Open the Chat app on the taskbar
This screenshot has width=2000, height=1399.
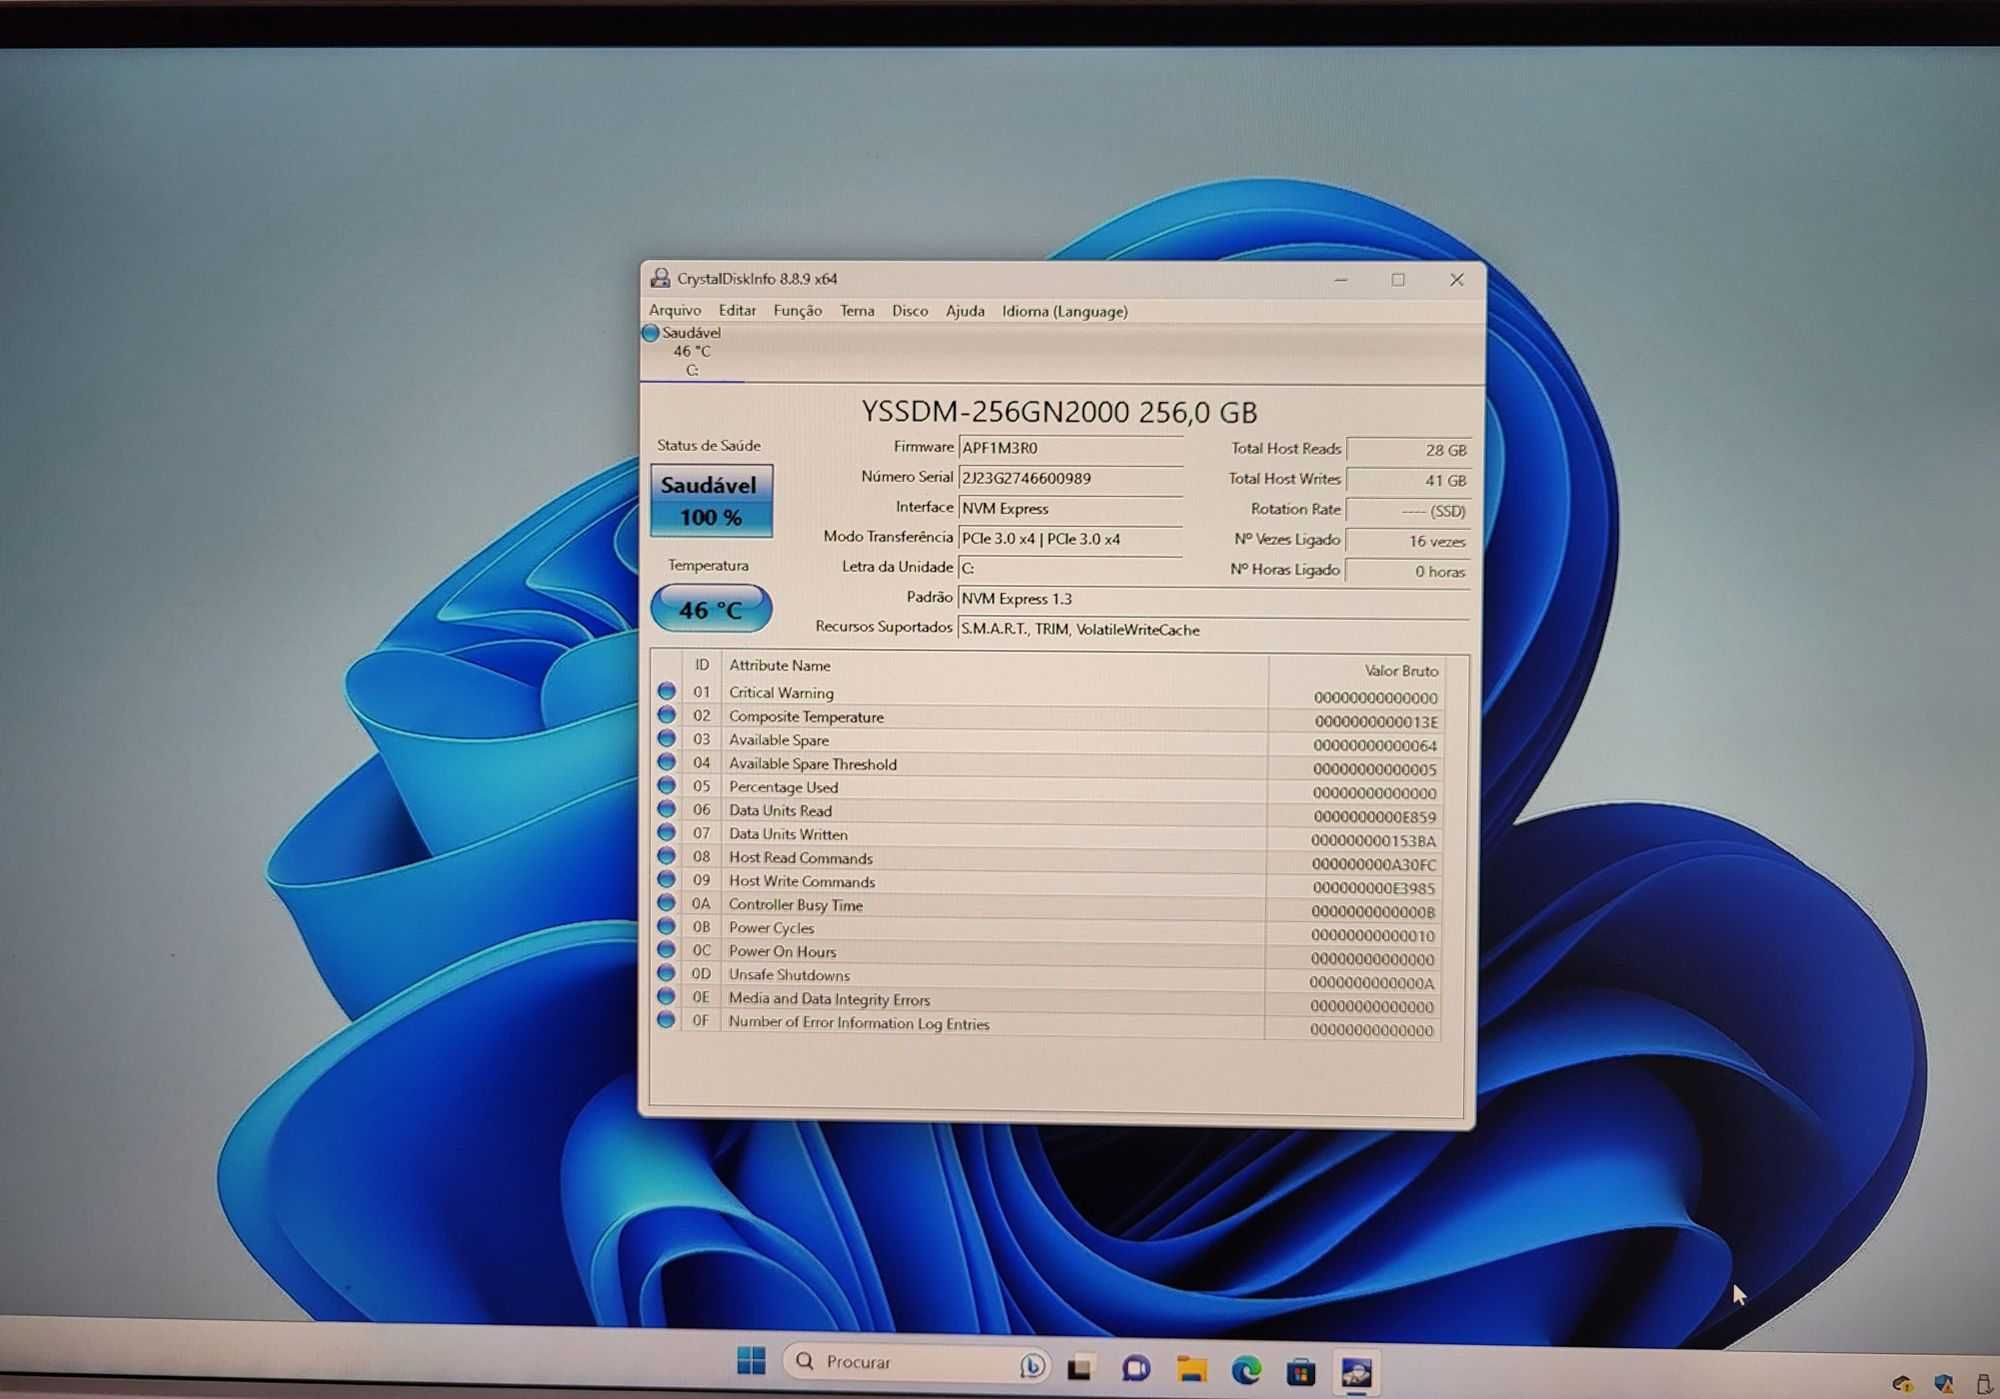click(1135, 1368)
